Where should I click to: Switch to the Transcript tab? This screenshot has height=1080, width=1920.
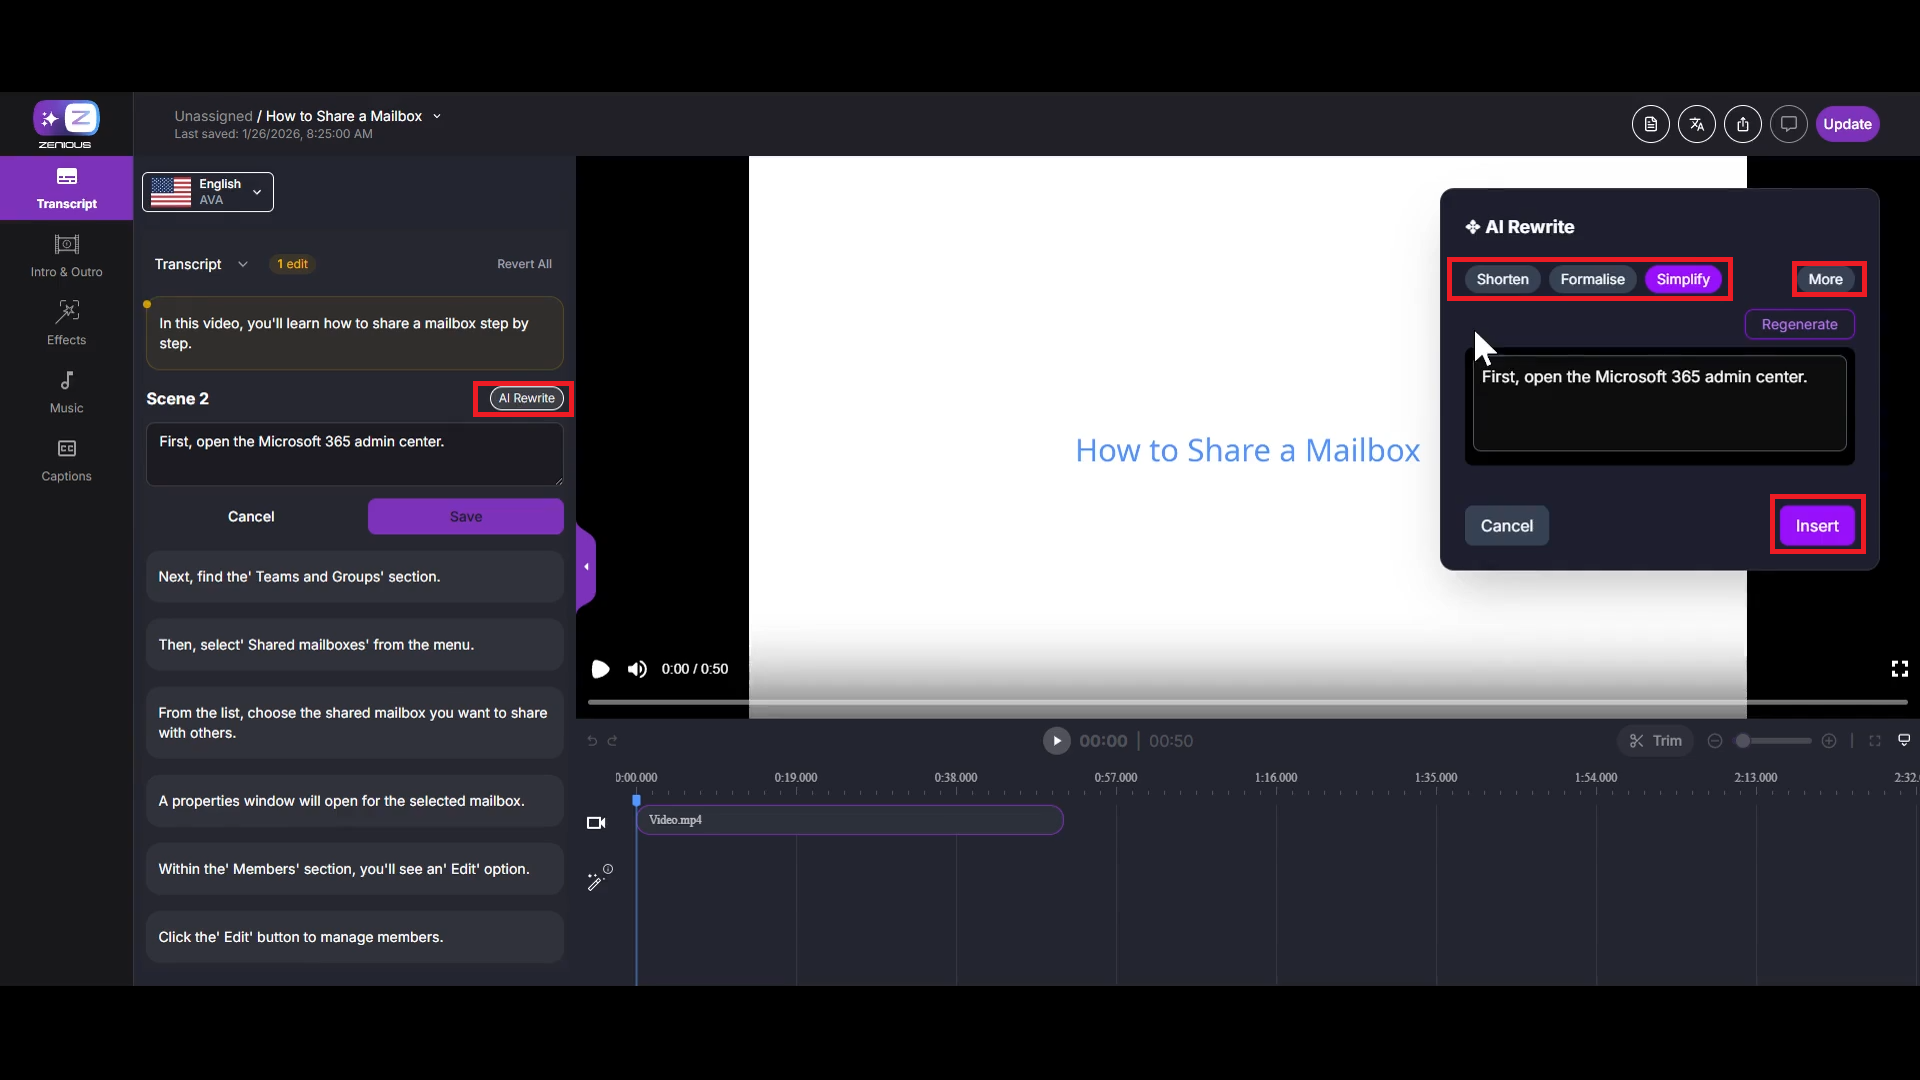(x=66, y=187)
